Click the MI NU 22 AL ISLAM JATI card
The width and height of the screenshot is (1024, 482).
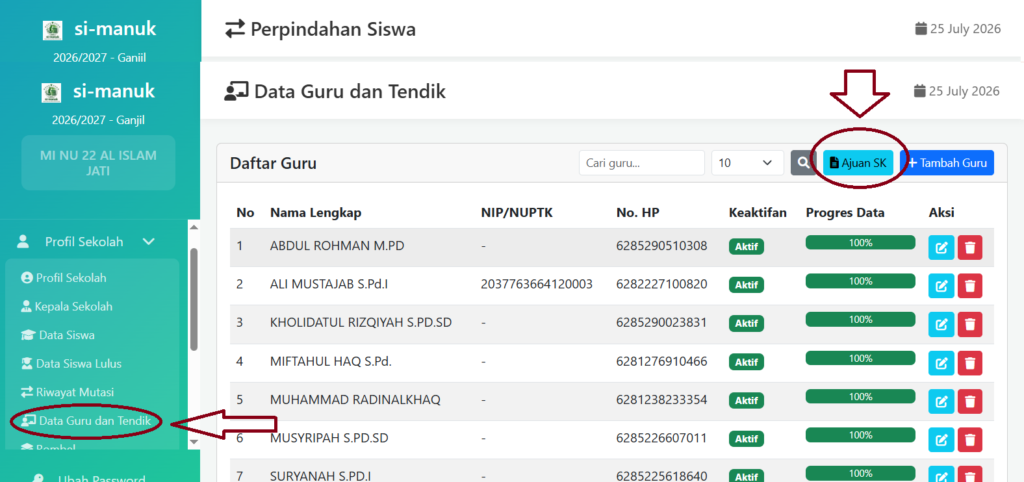point(98,163)
